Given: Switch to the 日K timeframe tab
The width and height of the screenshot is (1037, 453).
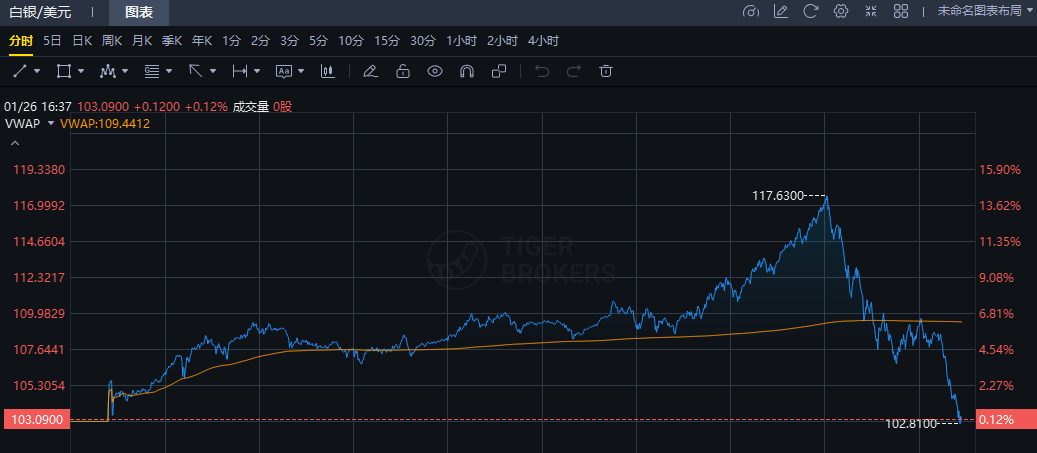Looking at the screenshot, I should click(82, 41).
